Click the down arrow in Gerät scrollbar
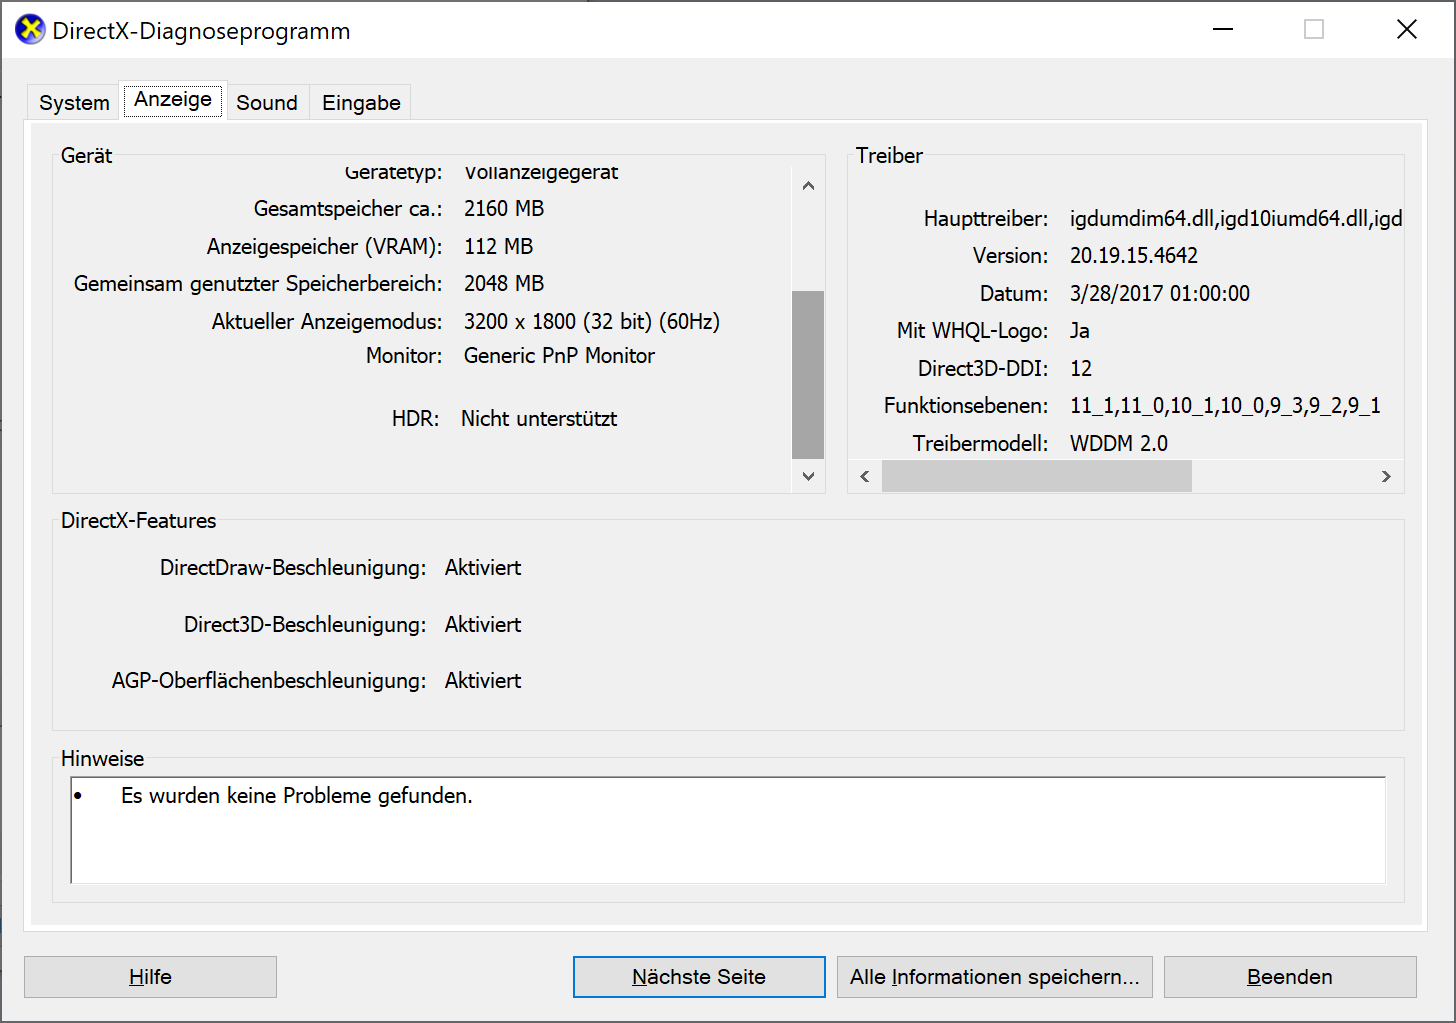Screen dimensions: 1456x1023 point(808,477)
